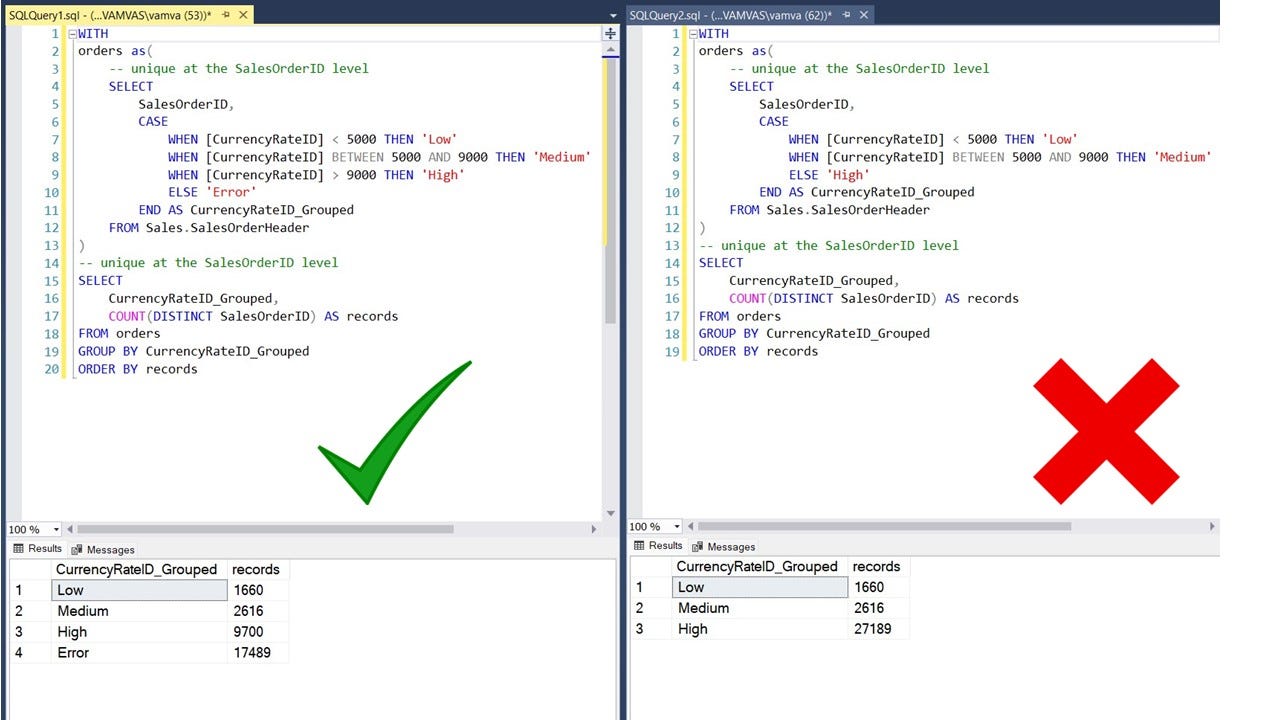Viewport: 1280px width, 720px height.
Task: Collapse the WITH block in SQLQuery2
Action: tap(693, 34)
